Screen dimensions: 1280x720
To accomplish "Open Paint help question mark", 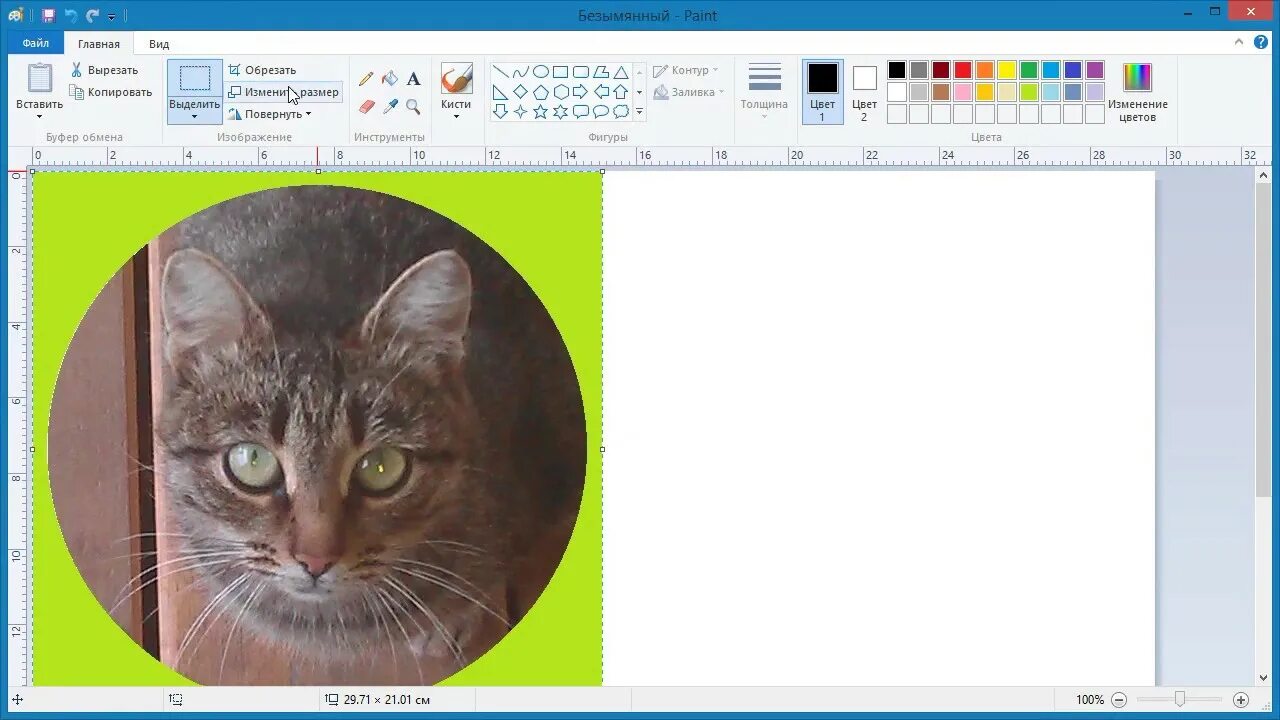I will 1261,42.
